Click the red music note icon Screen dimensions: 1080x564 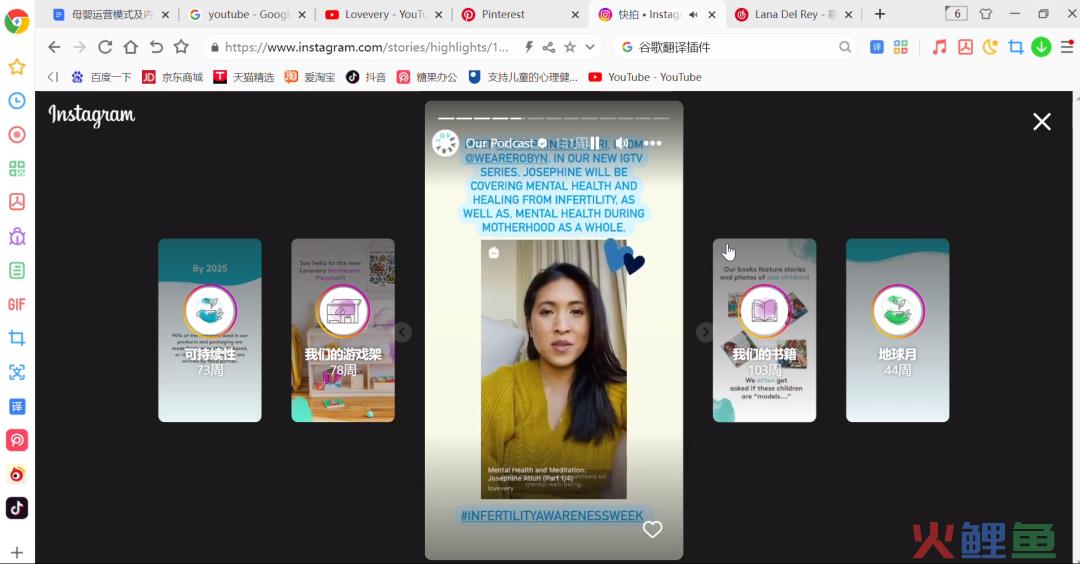939,47
